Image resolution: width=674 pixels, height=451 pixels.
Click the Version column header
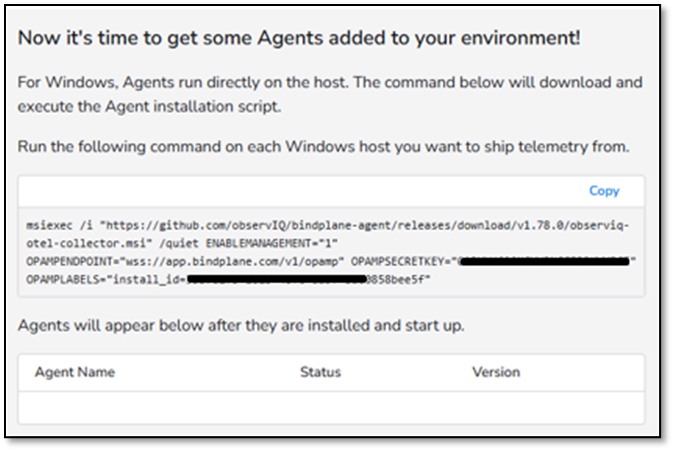[496, 372]
